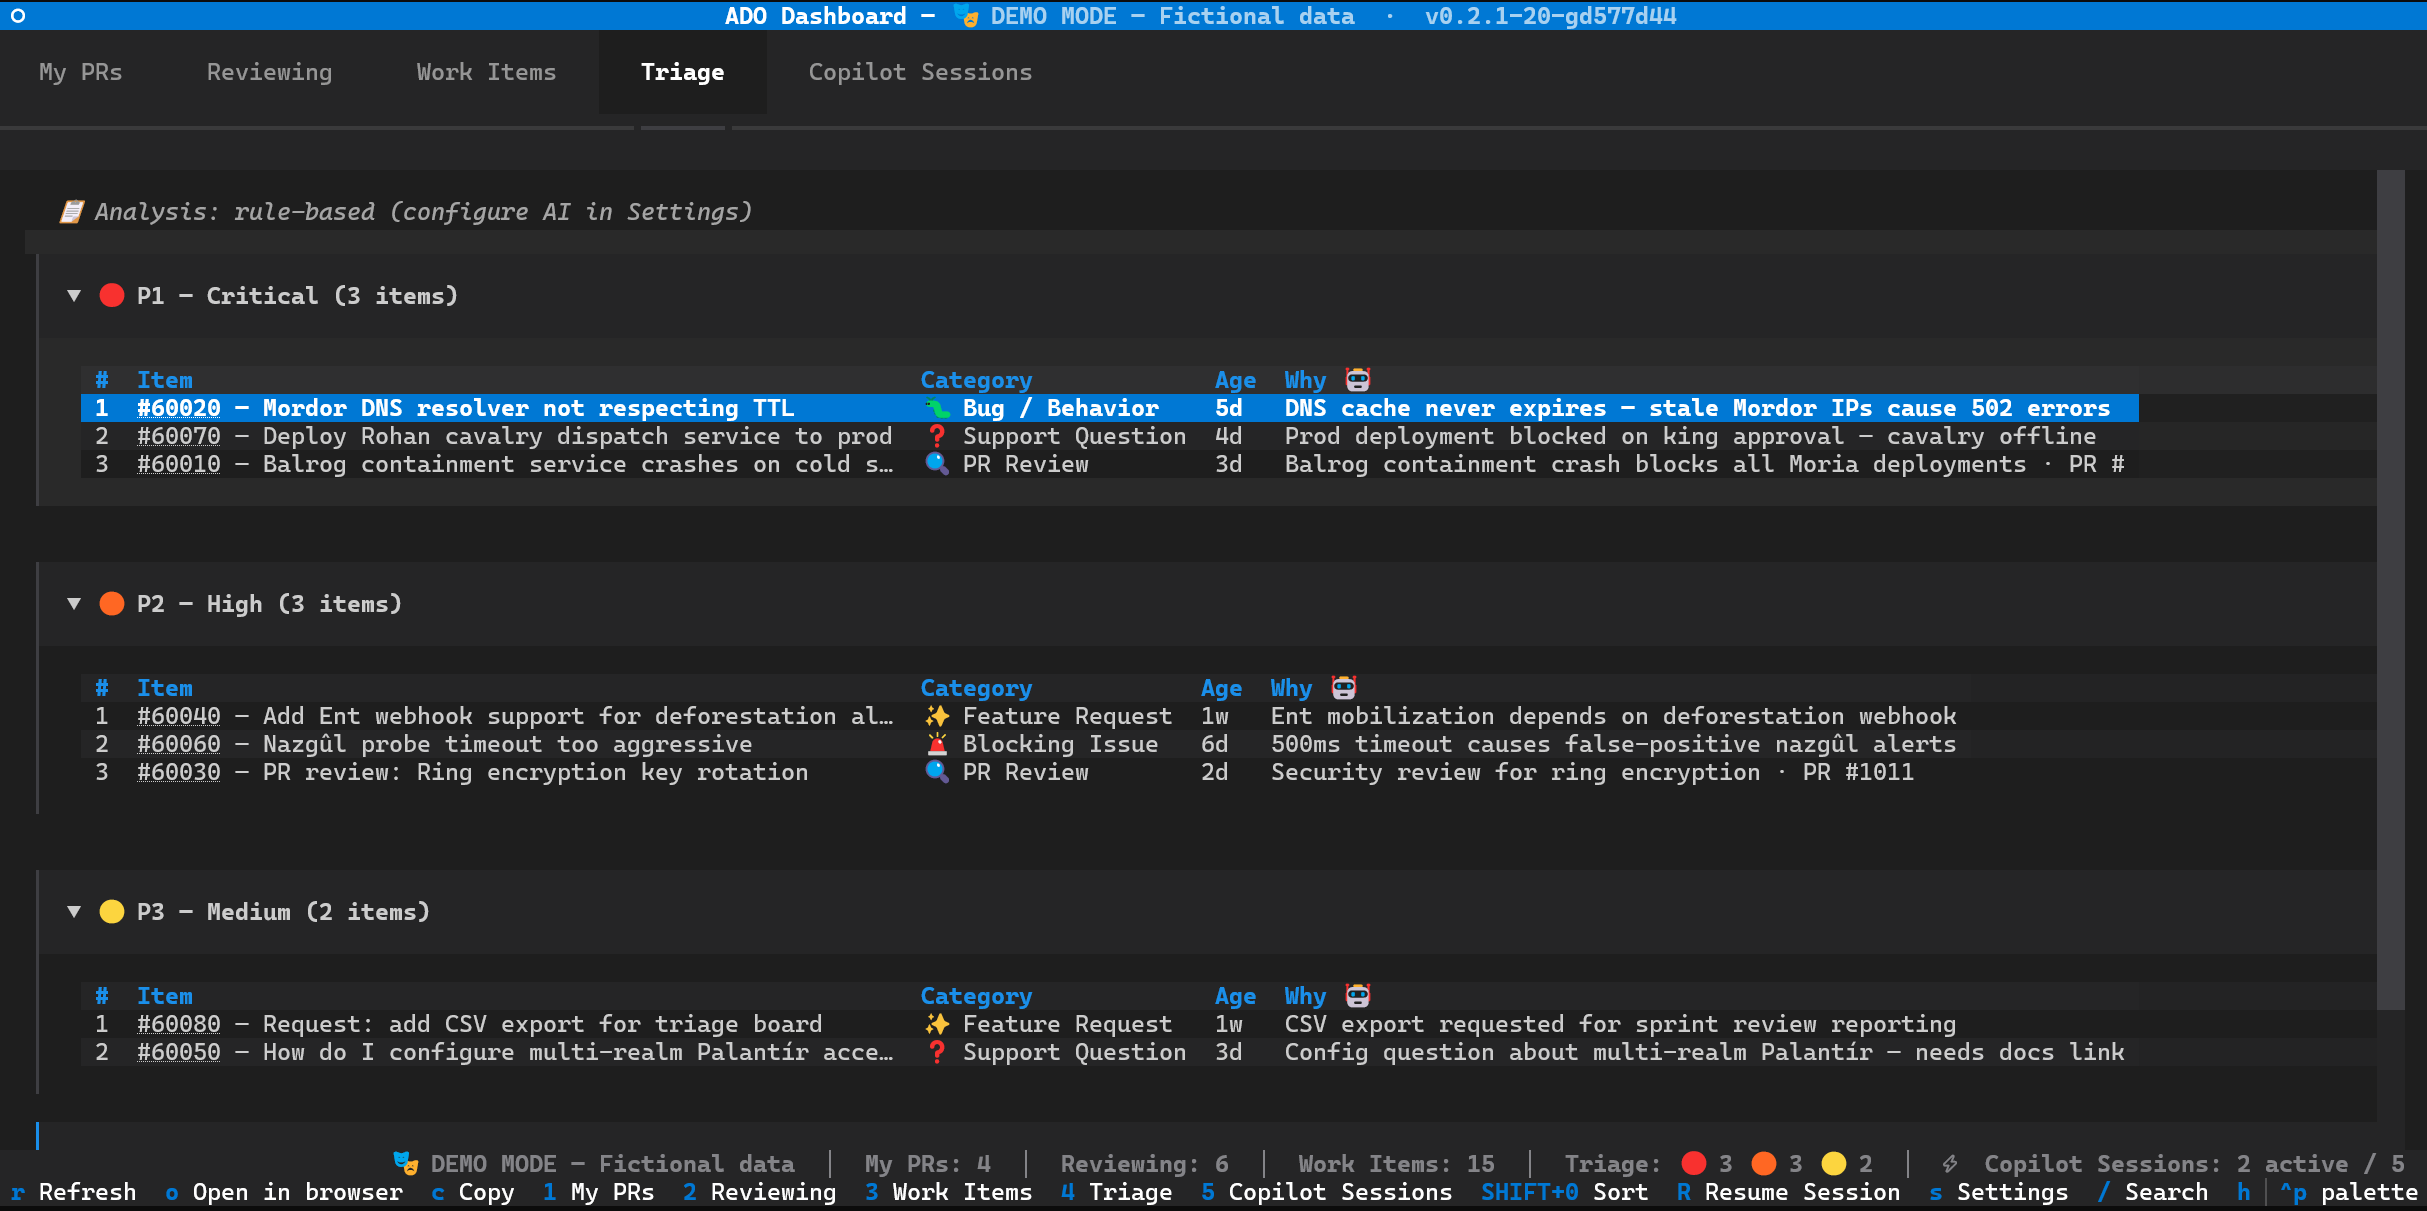Select row #60050 Palantír configuration question
This screenshot has height=1211, width=2427.
1110,1052
